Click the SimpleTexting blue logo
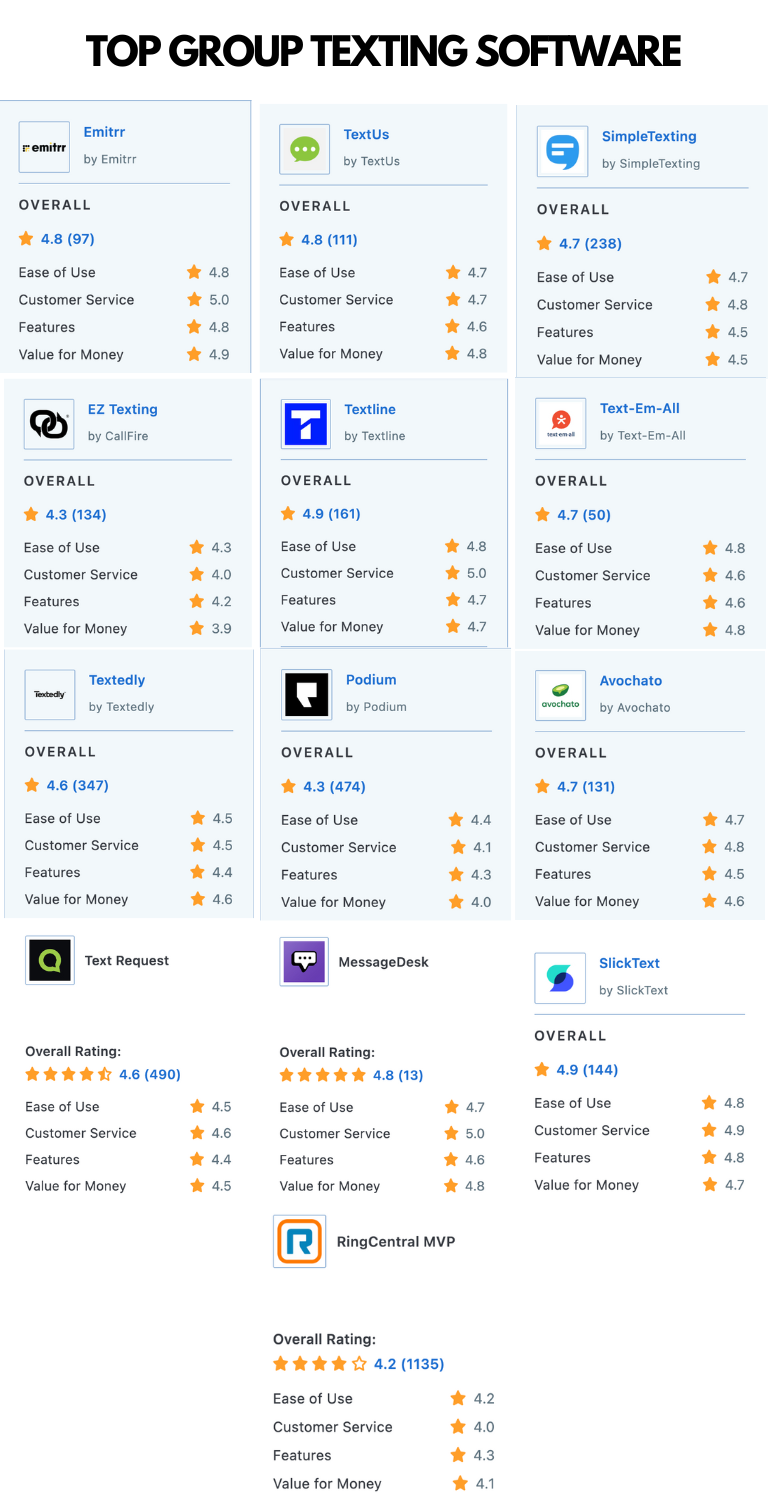This screenshot has width=768, height=1500. pos(562,151)
